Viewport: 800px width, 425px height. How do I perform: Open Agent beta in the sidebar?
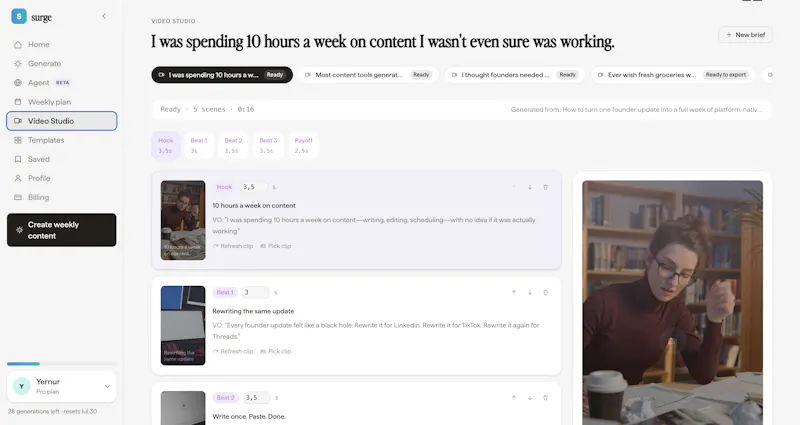[x=61, y=83]
